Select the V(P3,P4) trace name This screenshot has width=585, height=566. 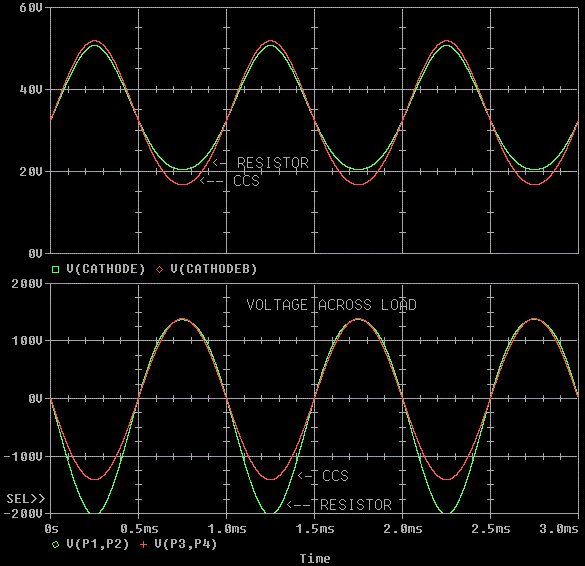(x=186, y=544)
